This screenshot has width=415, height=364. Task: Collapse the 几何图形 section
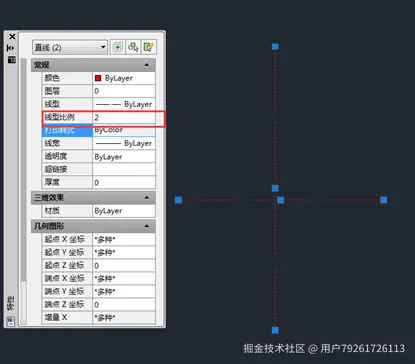pyautogui.click(x=147, y=226)
